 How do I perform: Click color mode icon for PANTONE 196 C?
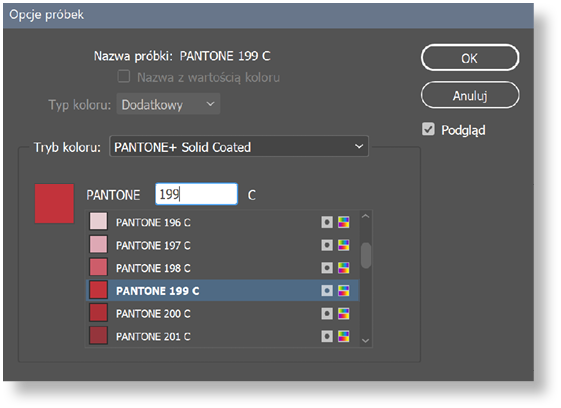344,222
